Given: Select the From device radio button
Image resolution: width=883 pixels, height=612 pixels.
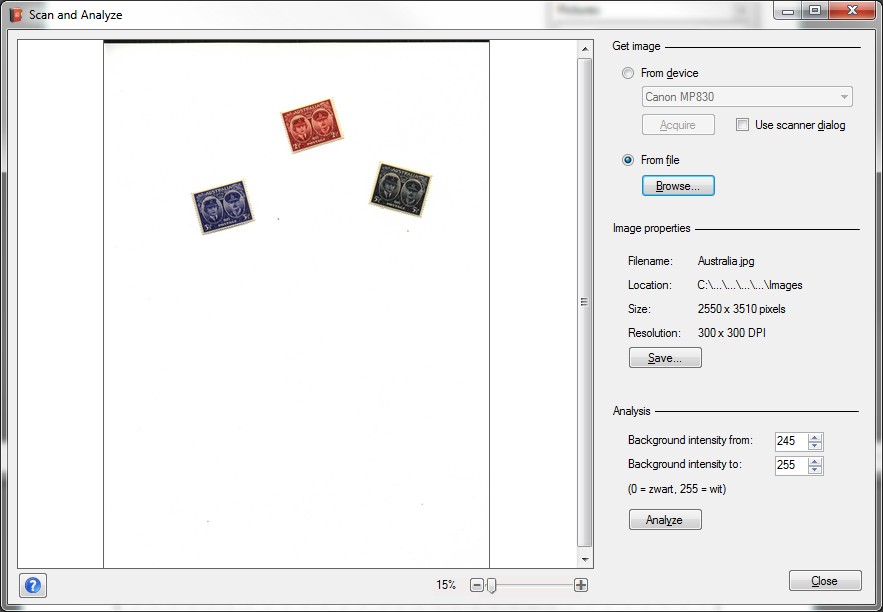Looking at the screenshot, I should click(627, 73).
